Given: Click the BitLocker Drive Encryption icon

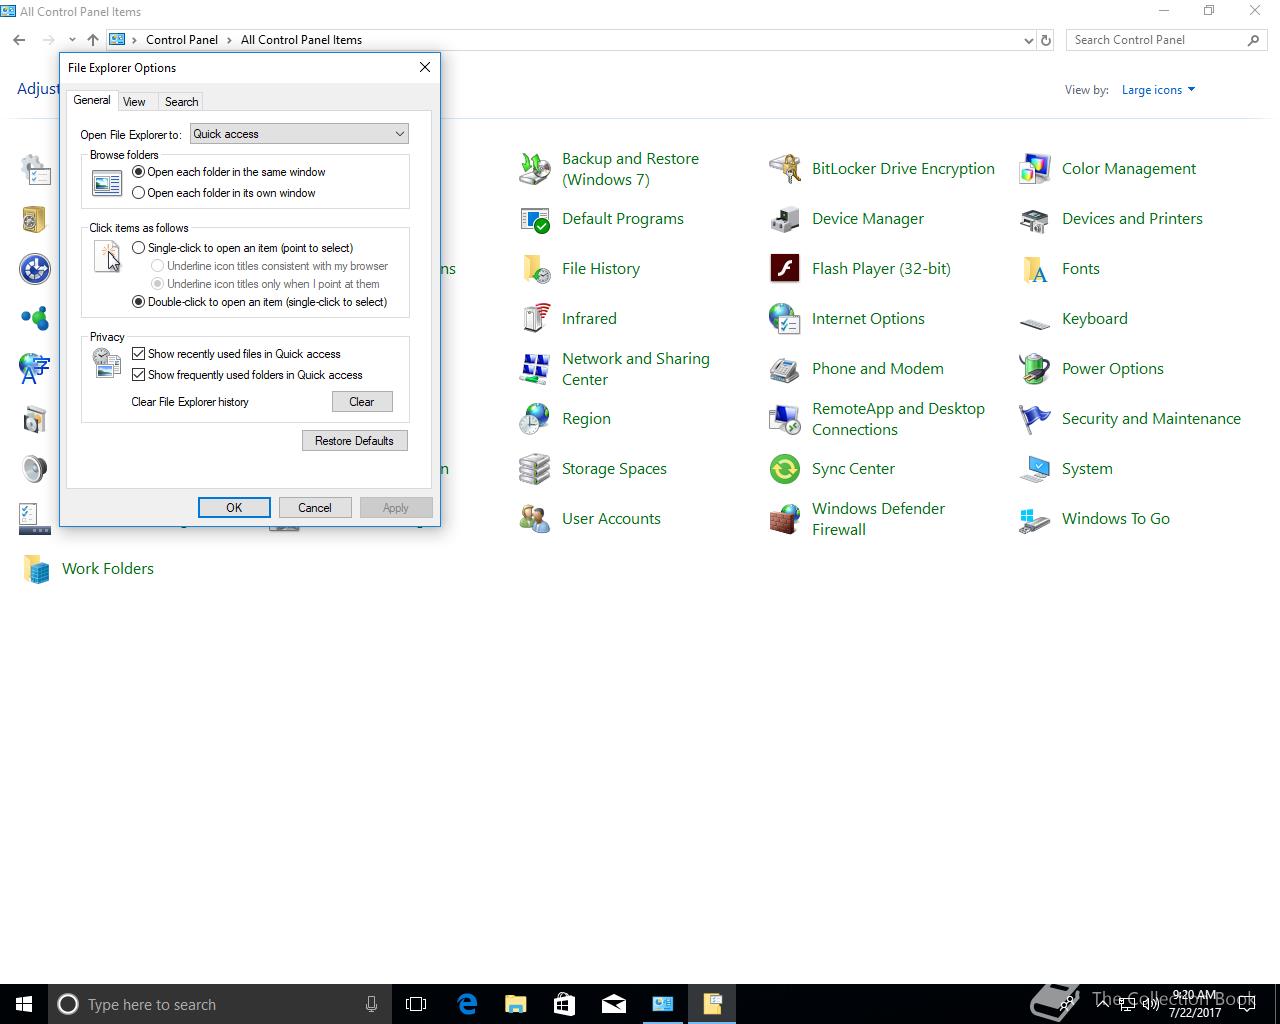Looking at the screenshot, I should pyautogui.click(x=785, y=169).
